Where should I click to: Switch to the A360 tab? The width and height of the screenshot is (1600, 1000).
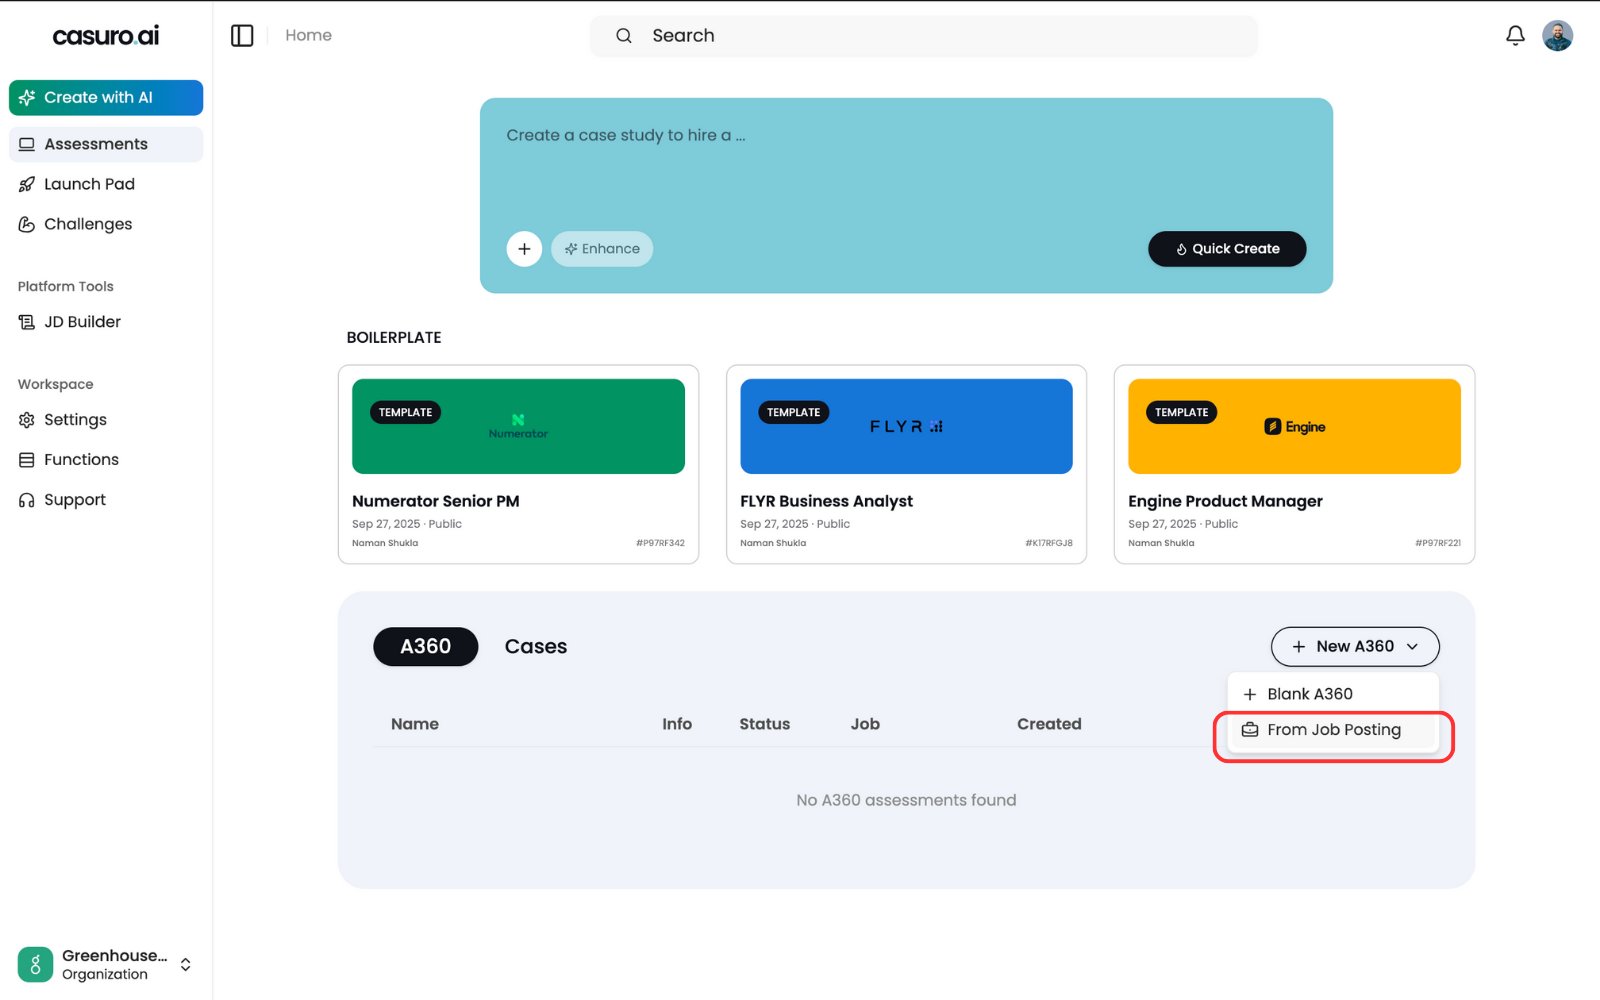tap(426, 647)
